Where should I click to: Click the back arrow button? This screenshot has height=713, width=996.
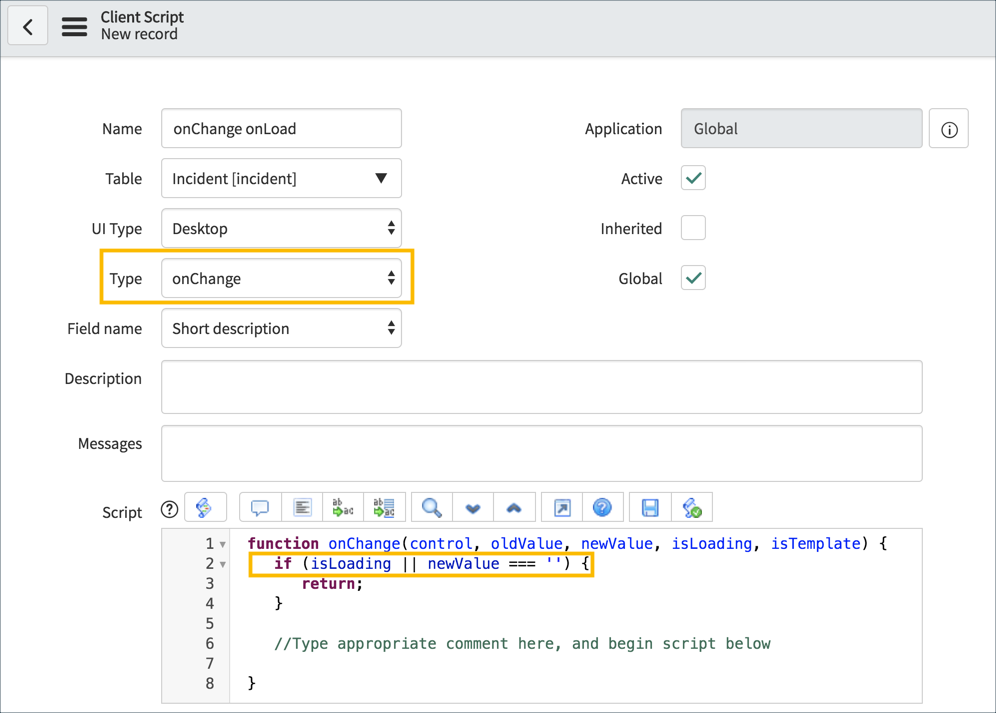[27, 25]
